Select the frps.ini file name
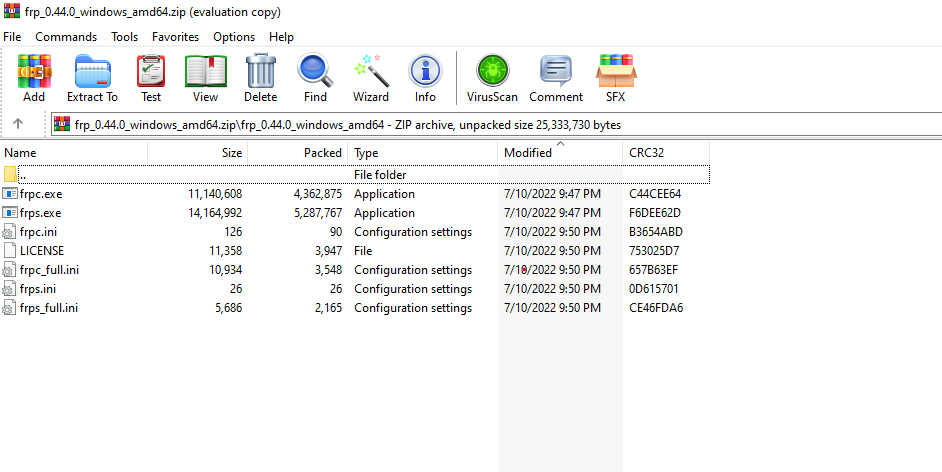The image size is (942, 472). [x=38, y=289]
